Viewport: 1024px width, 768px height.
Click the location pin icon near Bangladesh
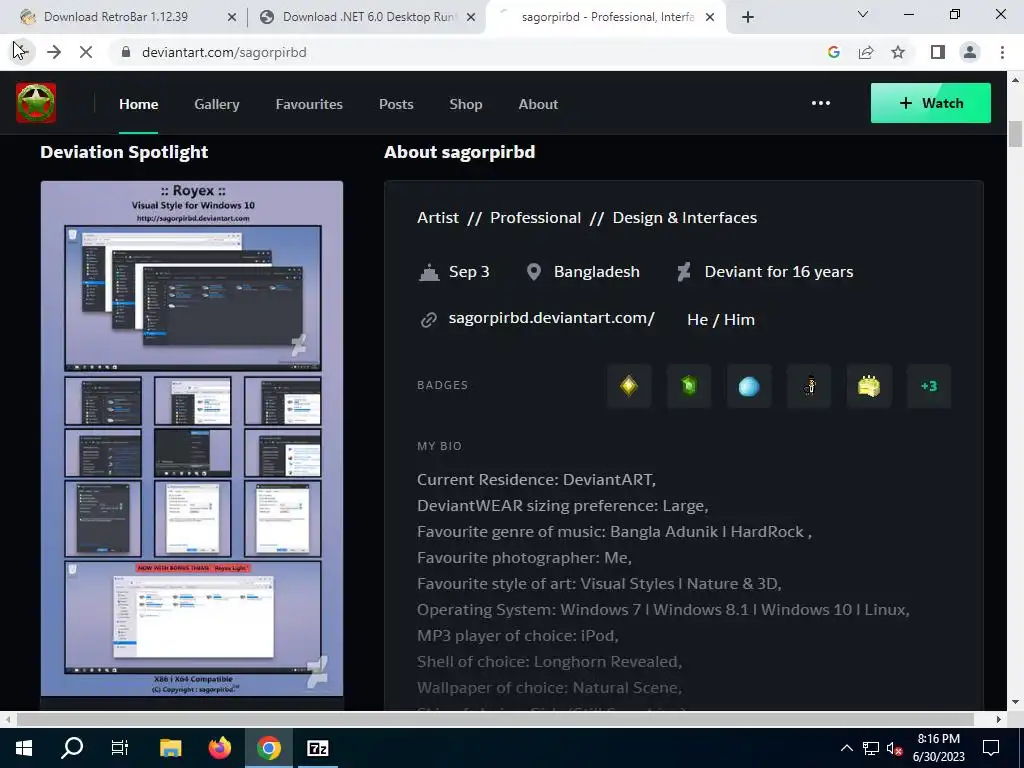(x=534, y=272)
